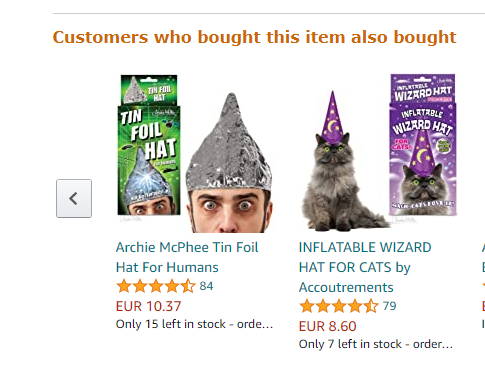Select the EUR 10.37 price

click(148, 306)
